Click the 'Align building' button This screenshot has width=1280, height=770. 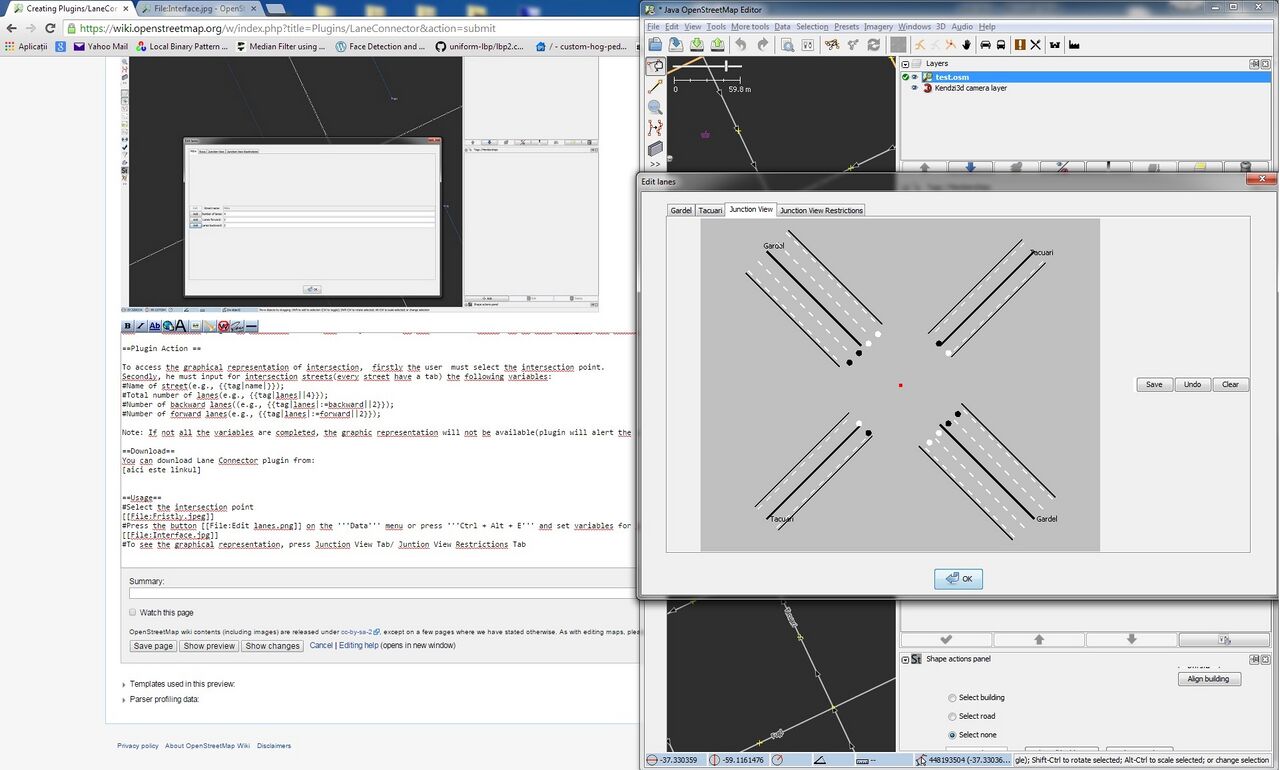point(1209,679)
